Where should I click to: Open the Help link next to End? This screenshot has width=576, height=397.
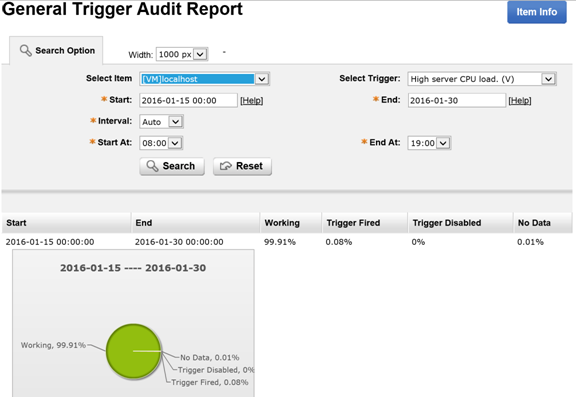(520, 101)
